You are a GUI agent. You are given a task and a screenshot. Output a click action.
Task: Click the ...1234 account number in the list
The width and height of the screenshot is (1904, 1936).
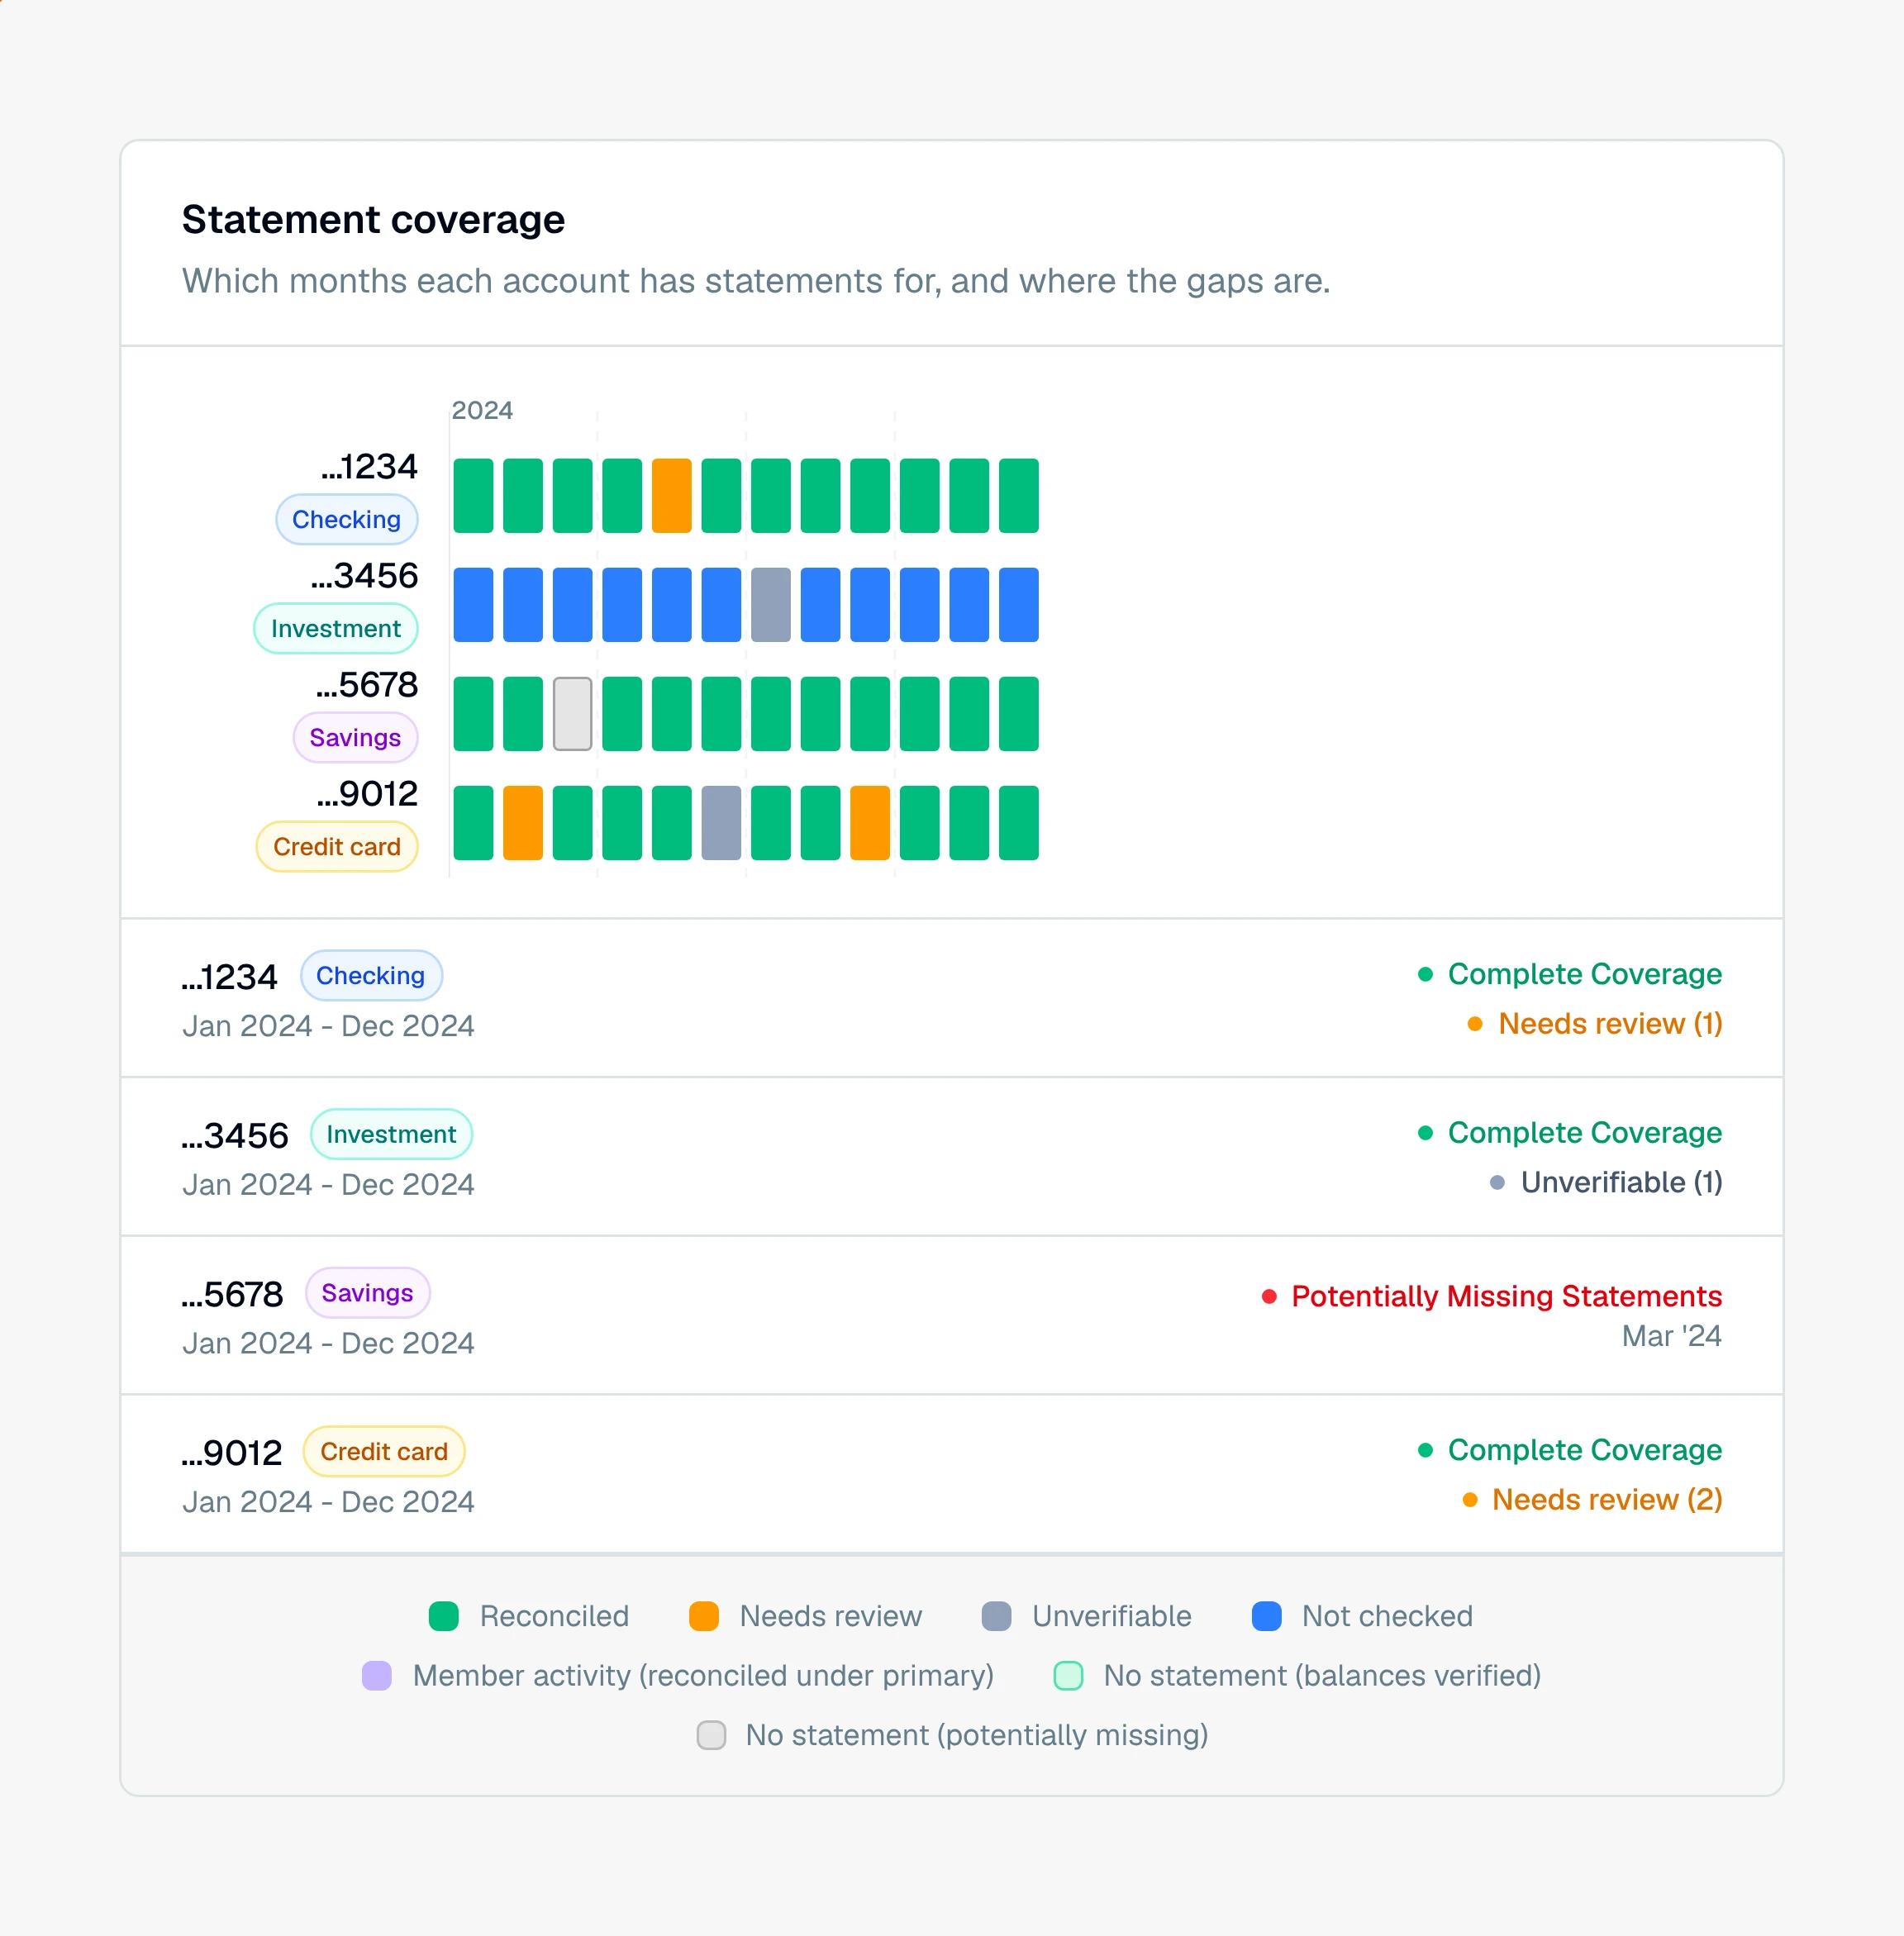tap(230, 977)
